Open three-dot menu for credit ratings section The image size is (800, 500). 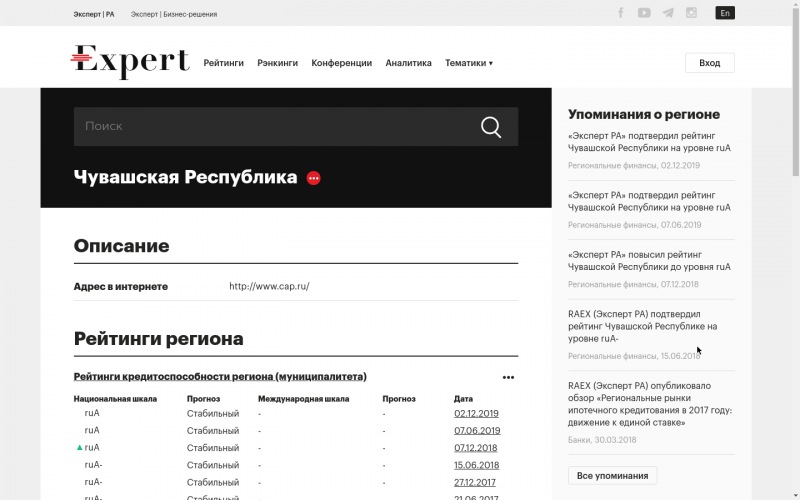click(x=508, y=378)
